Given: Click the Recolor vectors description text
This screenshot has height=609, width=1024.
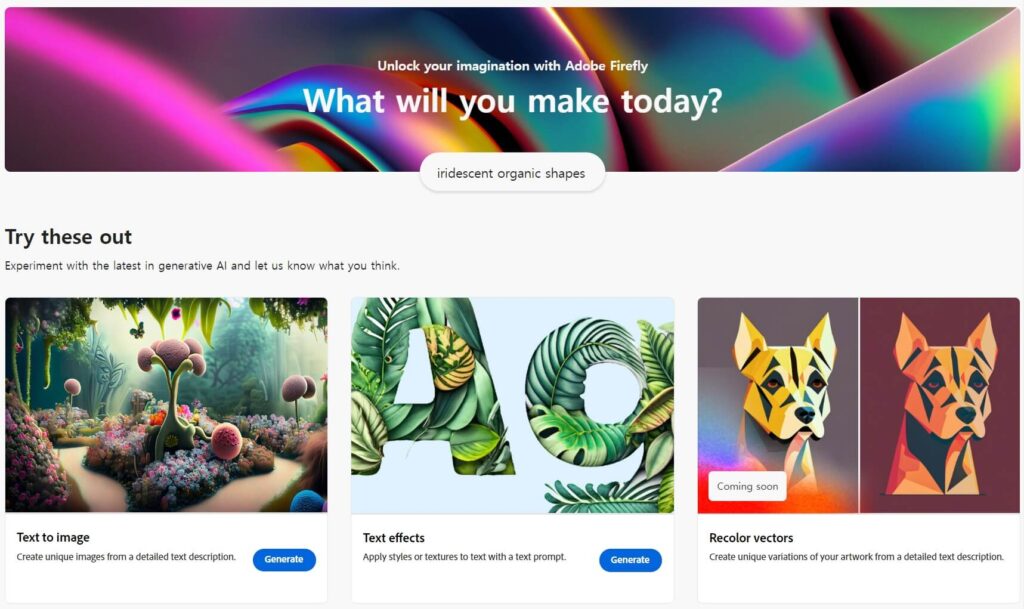Looking at the screenshot, I should pos(856,557).
